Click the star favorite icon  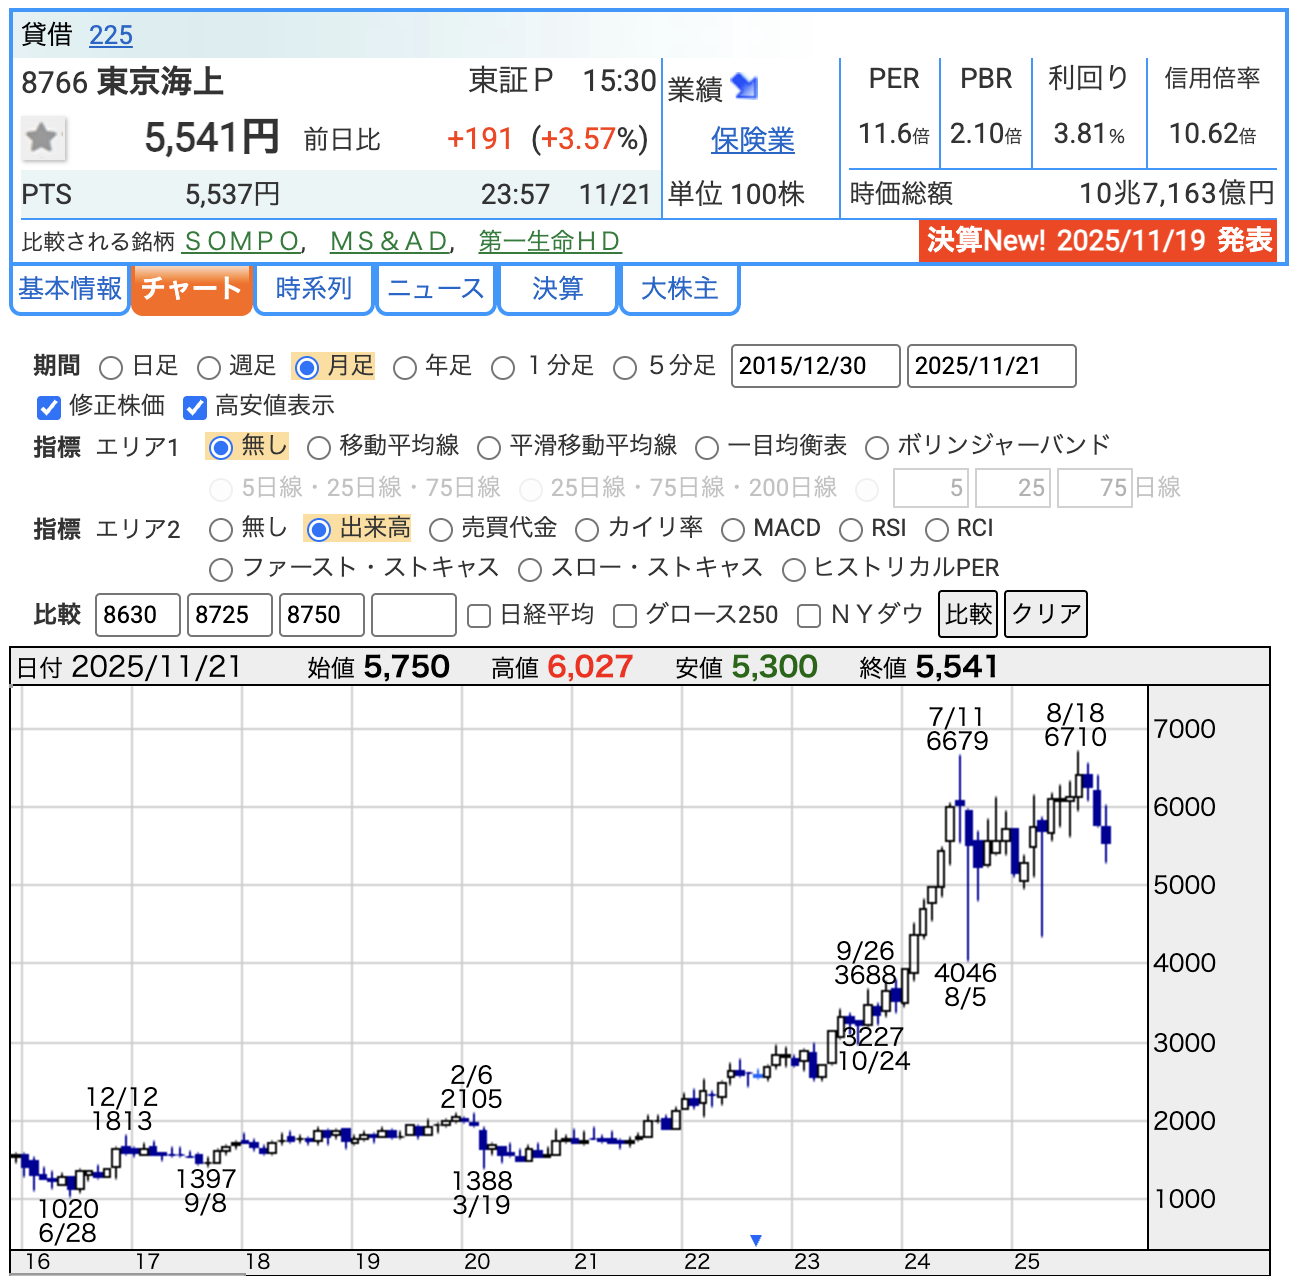tap(43, 138)
